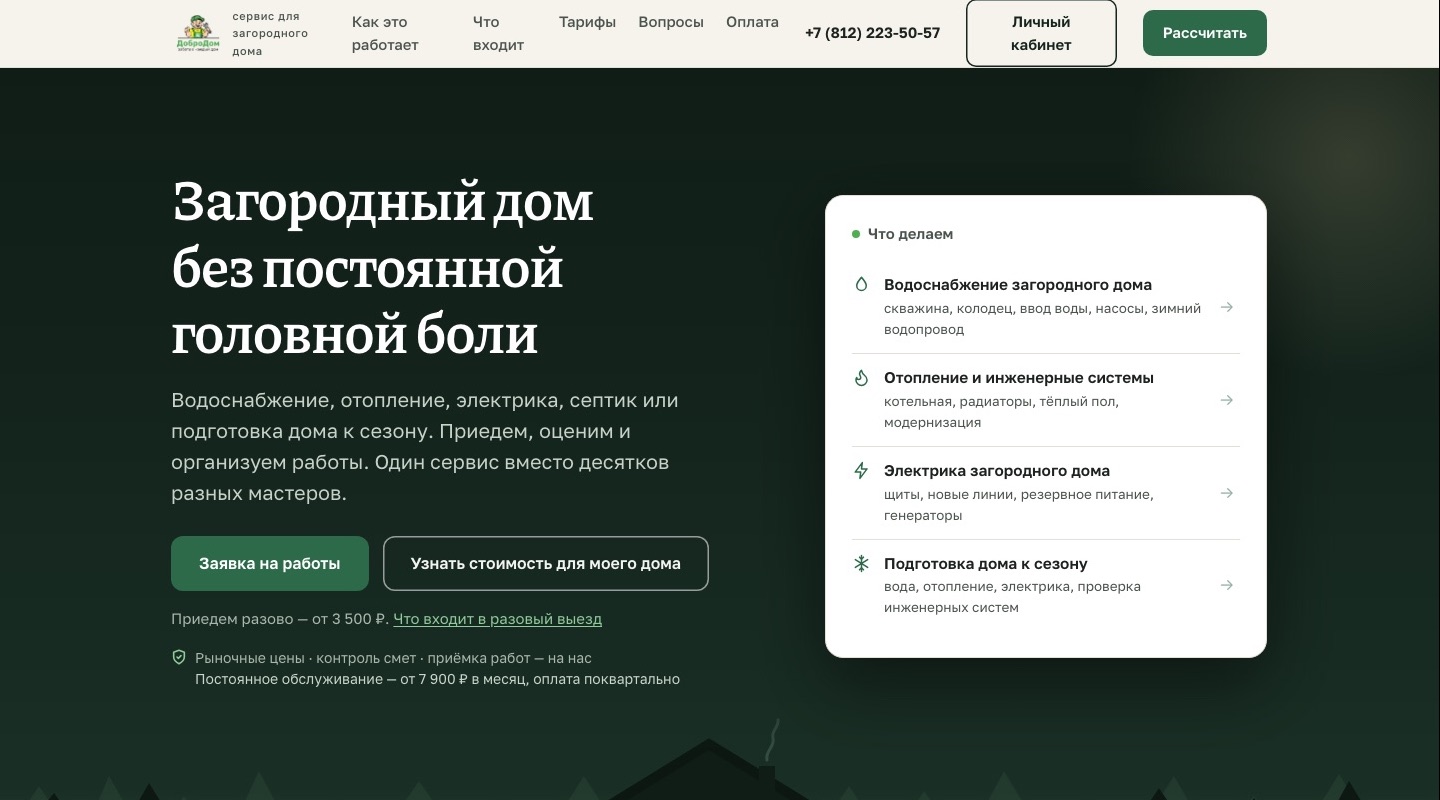
Task: Click the Приедем разово — от 3 500 ₽ text
Action: 279,619
